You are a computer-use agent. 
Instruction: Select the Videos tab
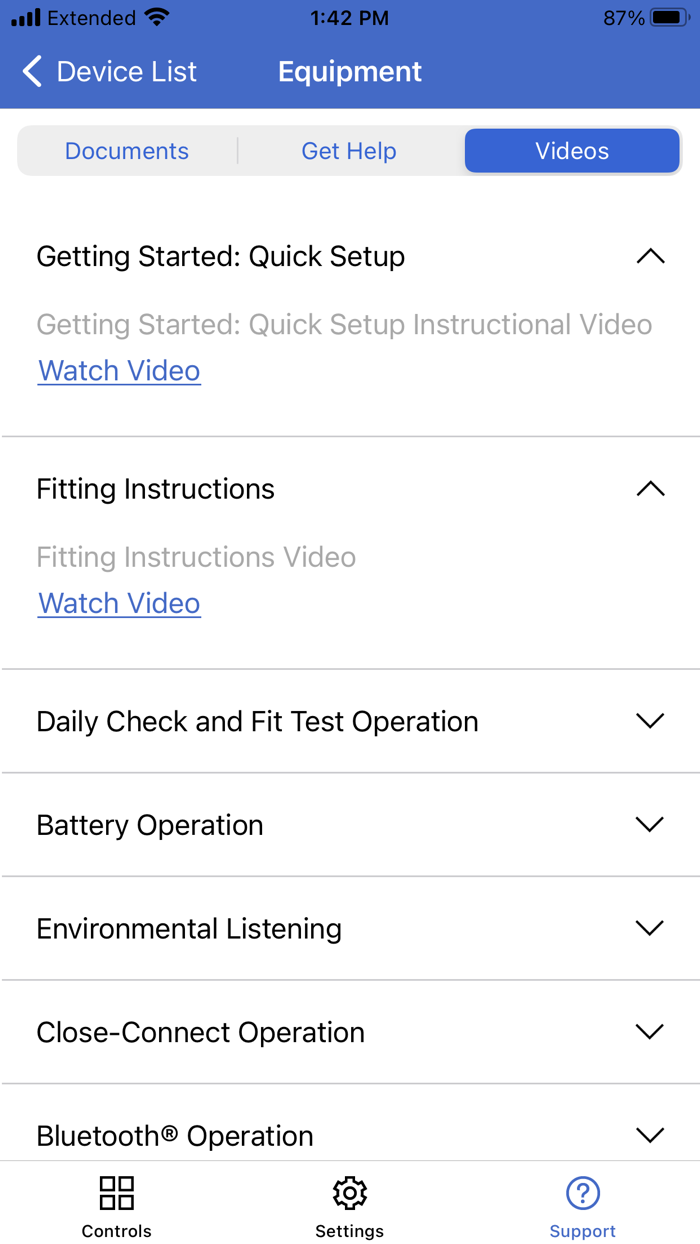click(x=572, y=151)
